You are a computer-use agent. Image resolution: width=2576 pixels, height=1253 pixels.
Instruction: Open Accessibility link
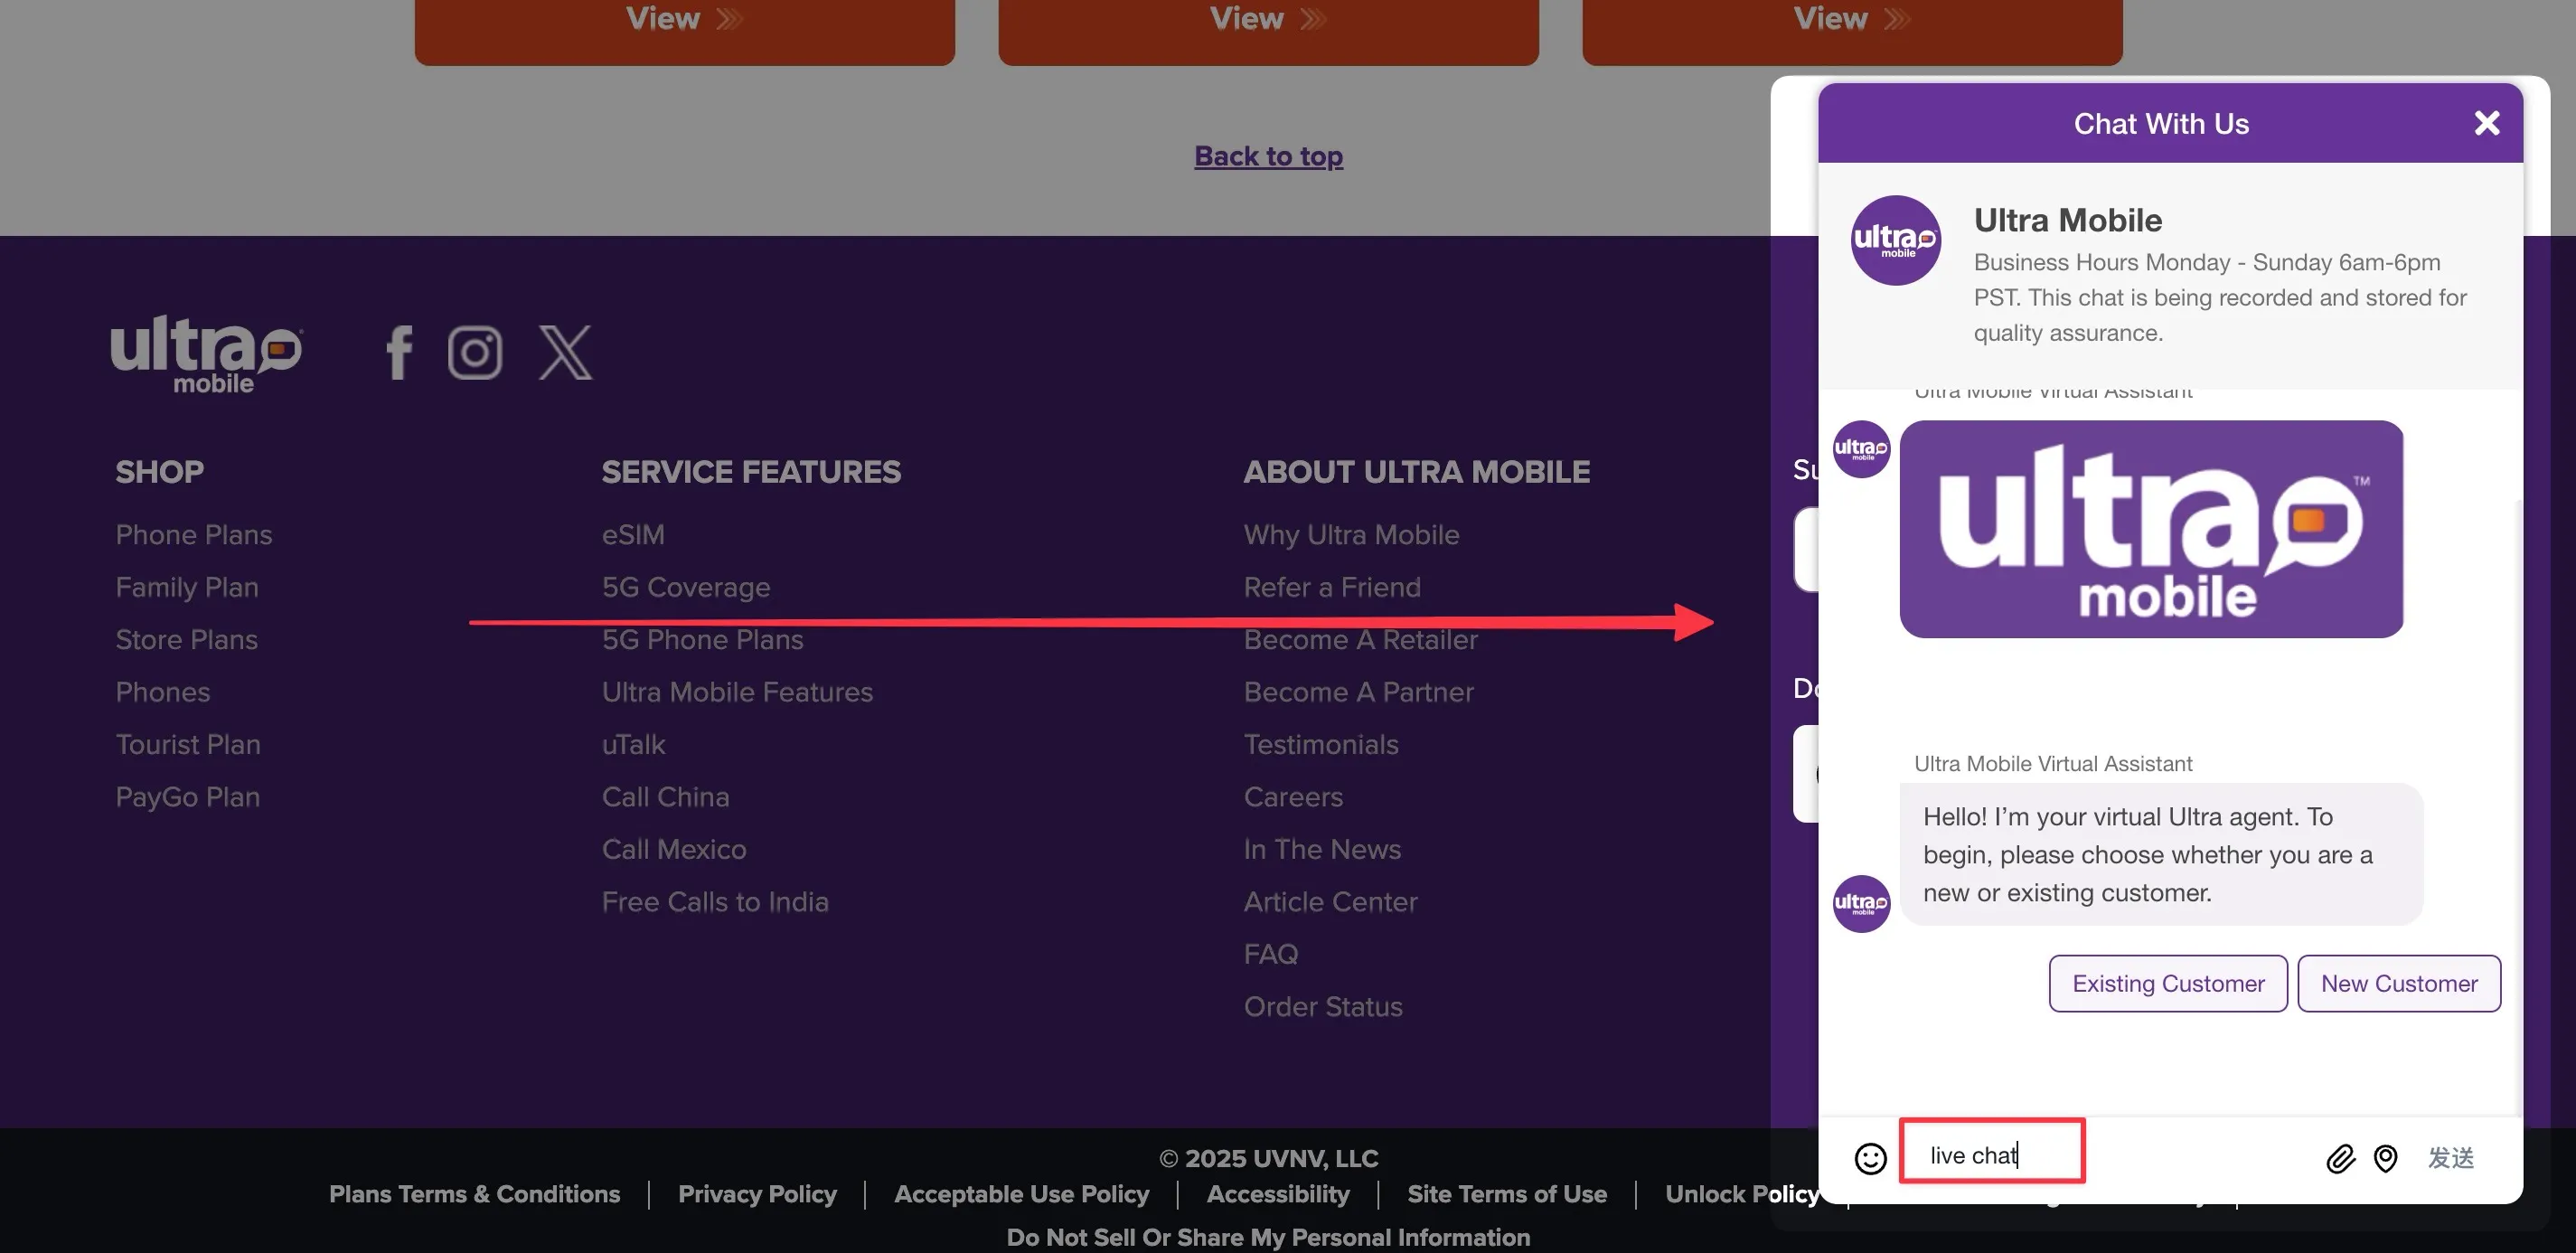pyautogui.click(x=1278, y=1194)
